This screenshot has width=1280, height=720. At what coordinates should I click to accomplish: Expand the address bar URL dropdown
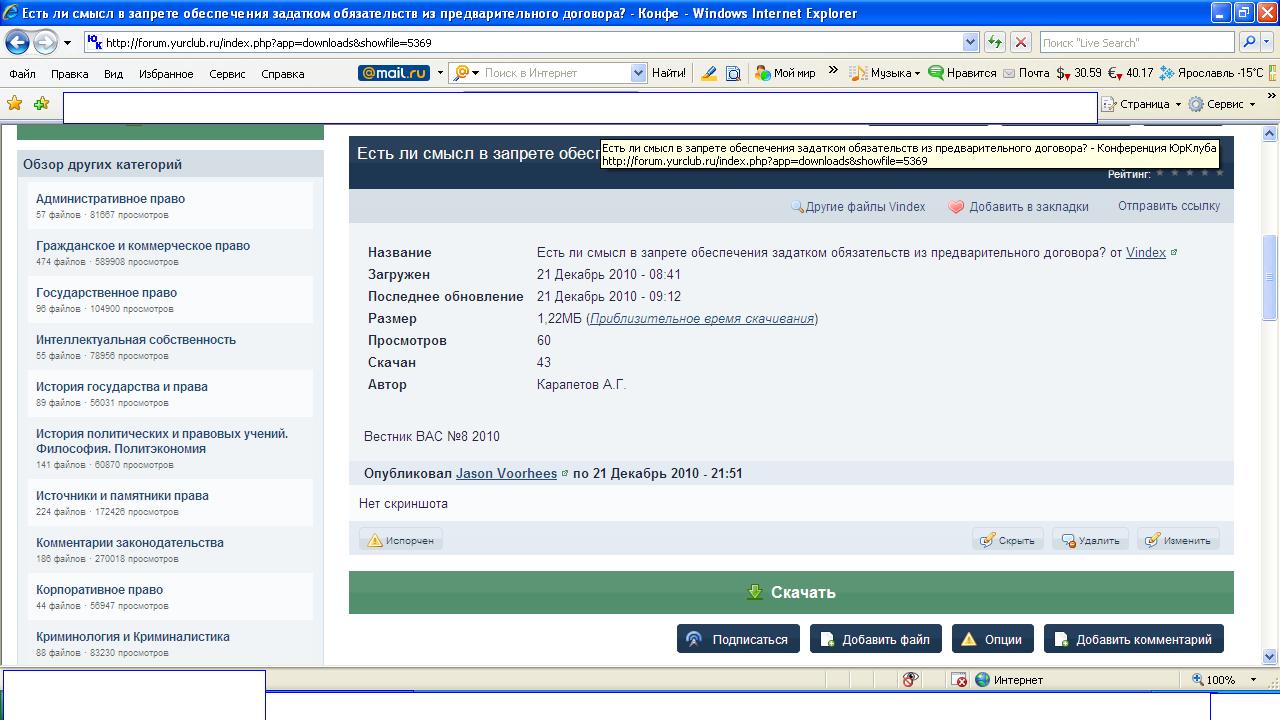tap(970, 42)
